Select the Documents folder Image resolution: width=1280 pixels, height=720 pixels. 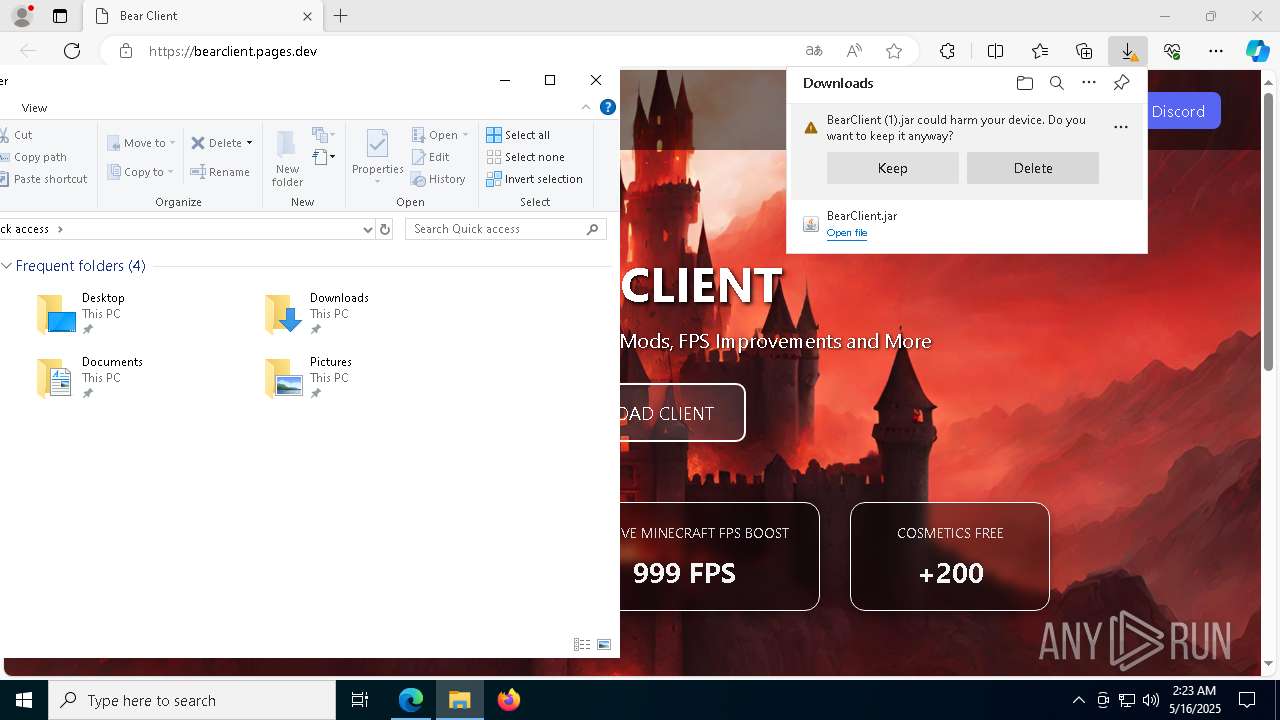click(x=90, y=377)
